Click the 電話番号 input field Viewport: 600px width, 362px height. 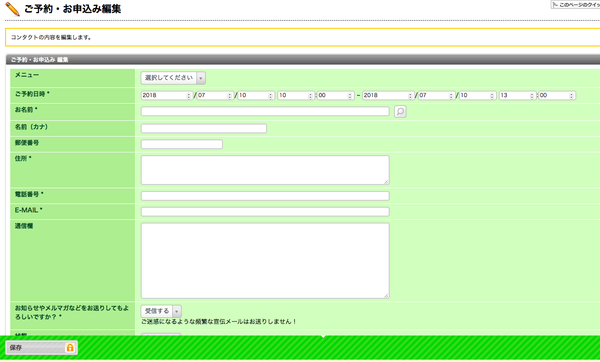265,196
